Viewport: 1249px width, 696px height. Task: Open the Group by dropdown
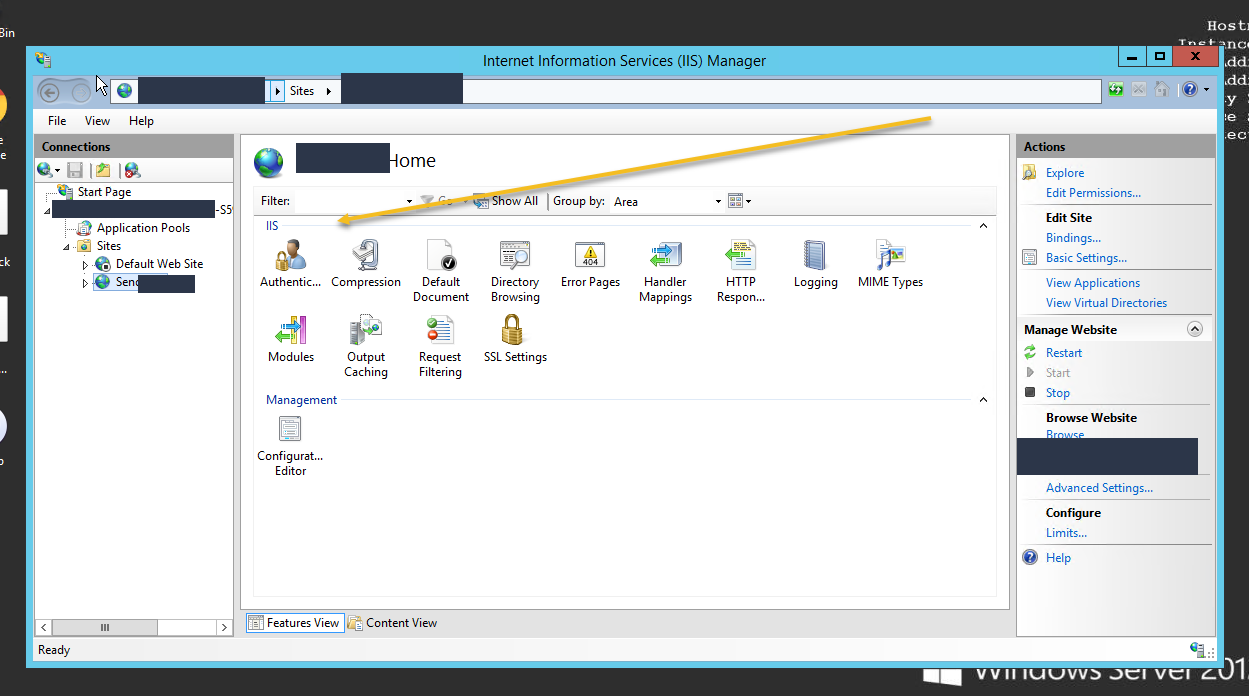click(667, 202)
